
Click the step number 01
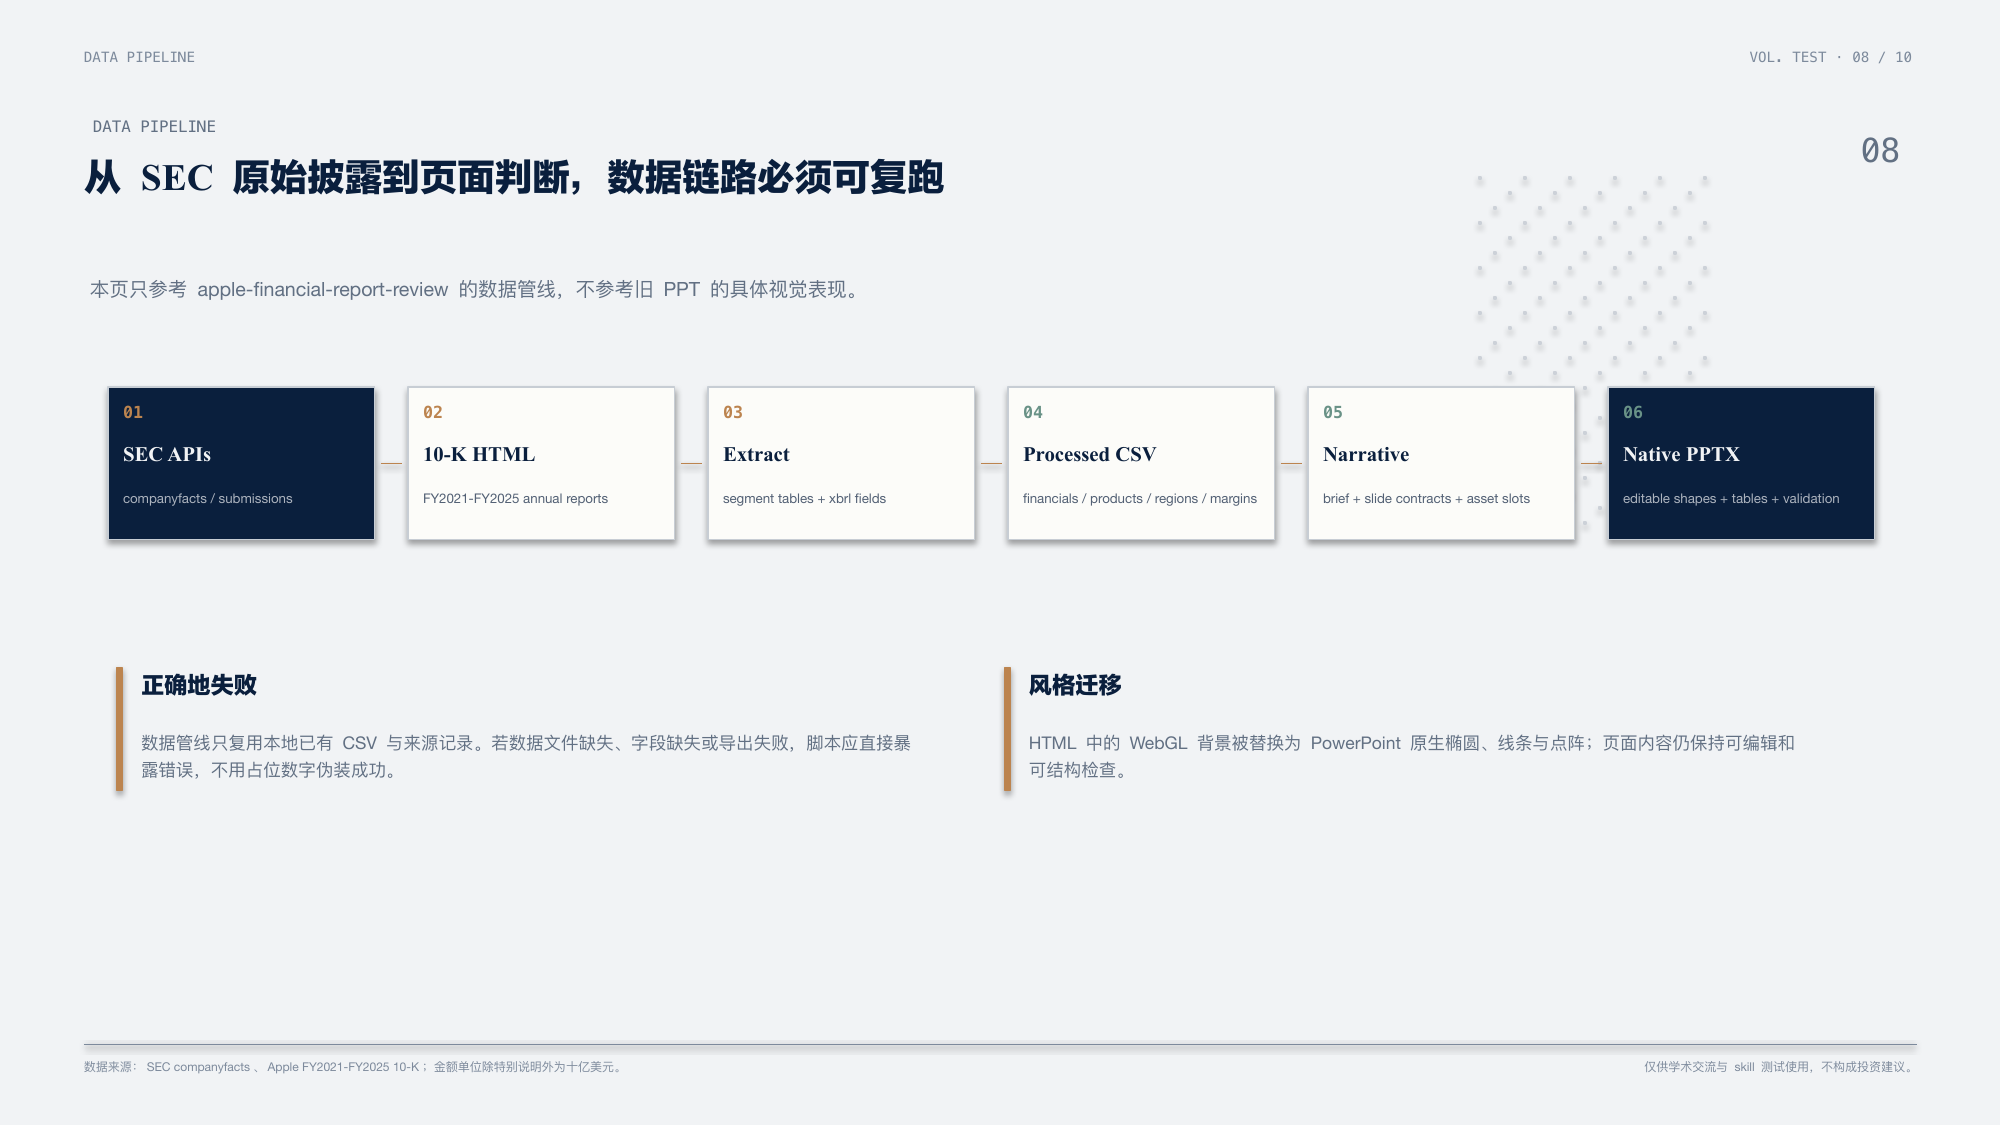pos(133,412)
